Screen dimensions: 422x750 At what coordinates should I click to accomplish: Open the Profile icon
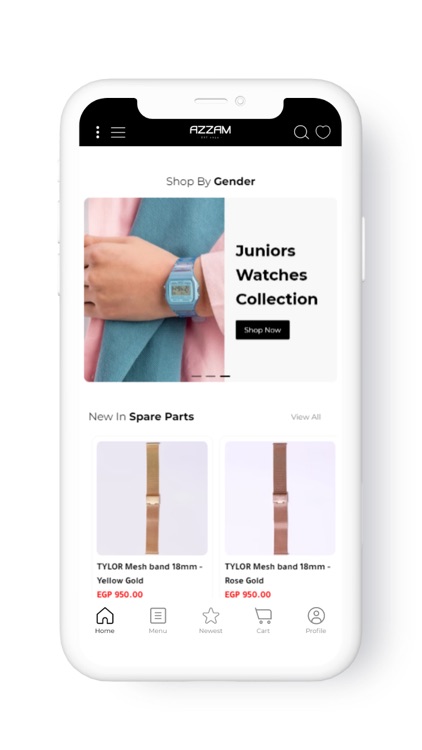pos(316,620)
